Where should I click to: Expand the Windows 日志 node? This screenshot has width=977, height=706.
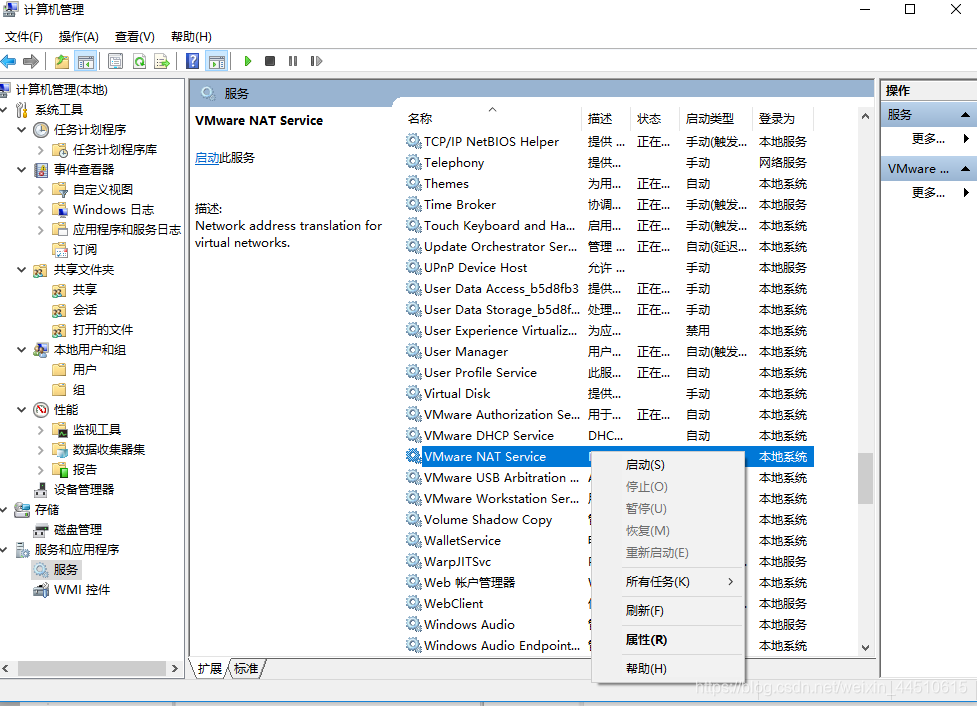point(41,209)
